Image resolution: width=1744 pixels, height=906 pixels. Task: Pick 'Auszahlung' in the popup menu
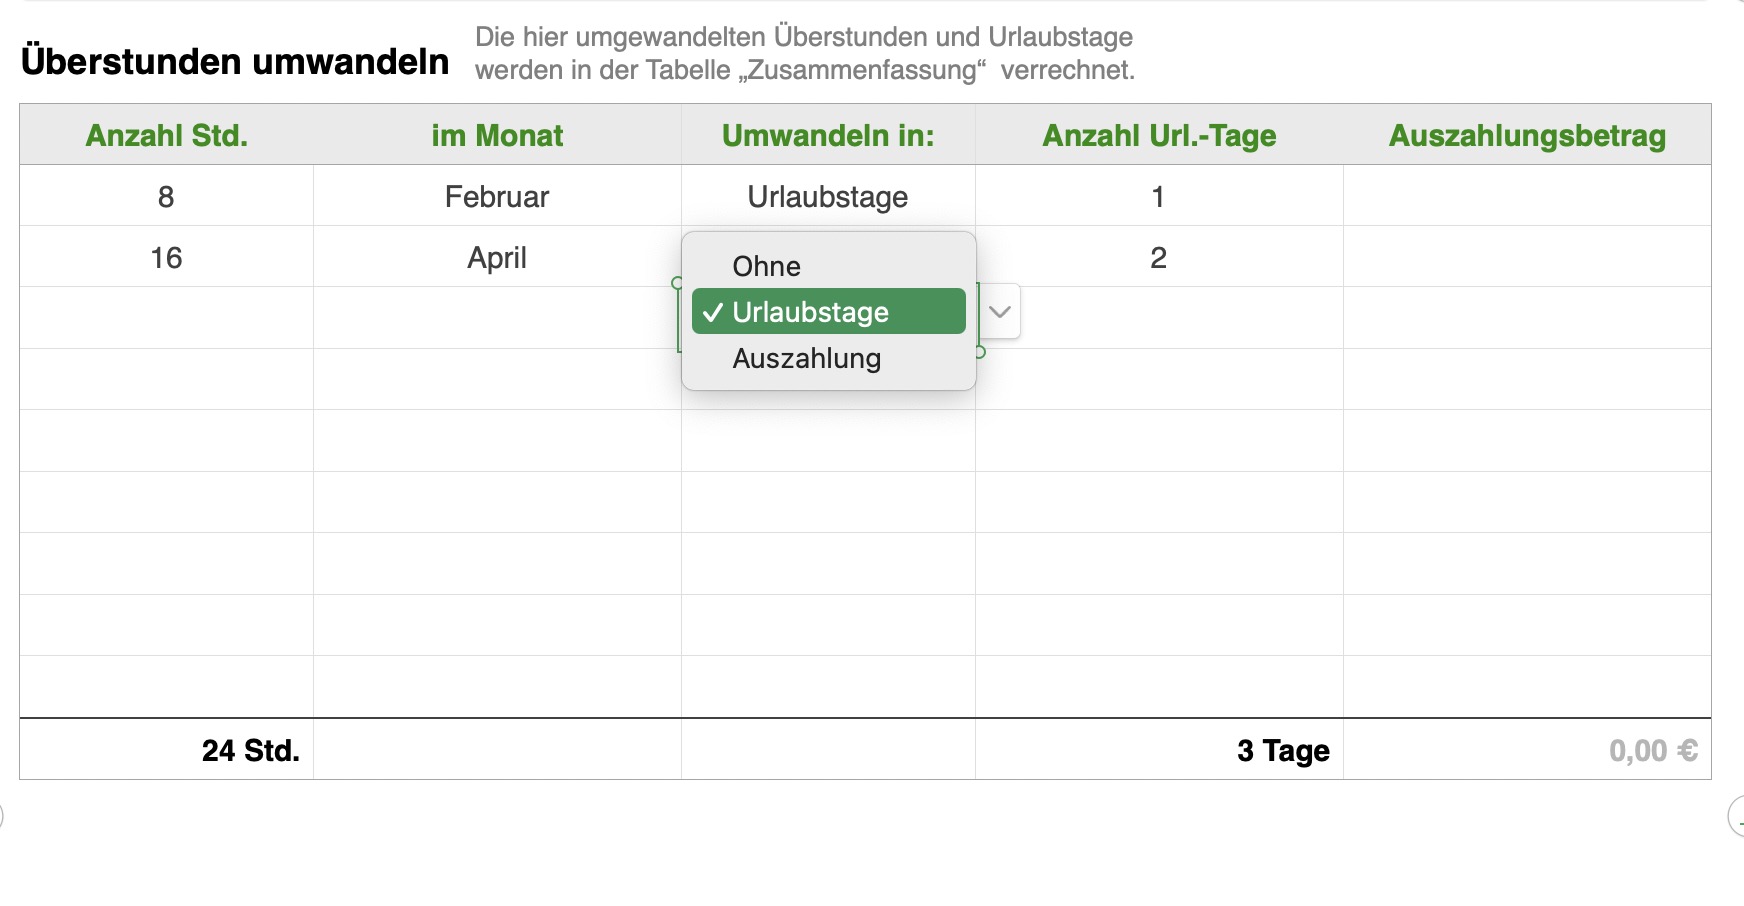coord(807,358)
